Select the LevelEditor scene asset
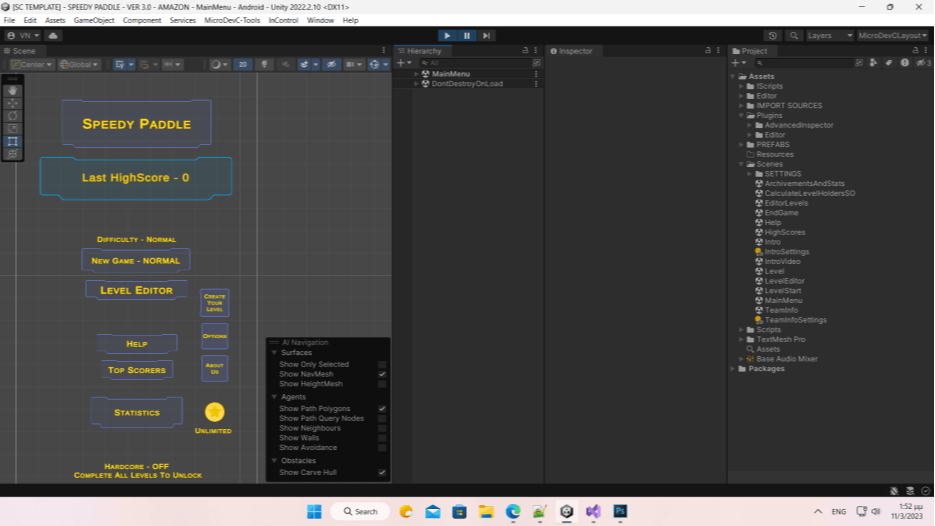The image size is (935, 526). (784, 281)
